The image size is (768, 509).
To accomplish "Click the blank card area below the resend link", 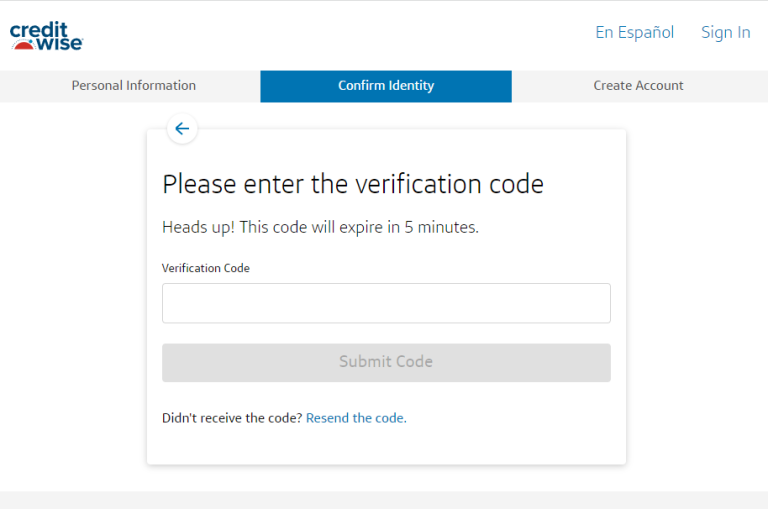I will pyautogui.click(x=386, y=447).
